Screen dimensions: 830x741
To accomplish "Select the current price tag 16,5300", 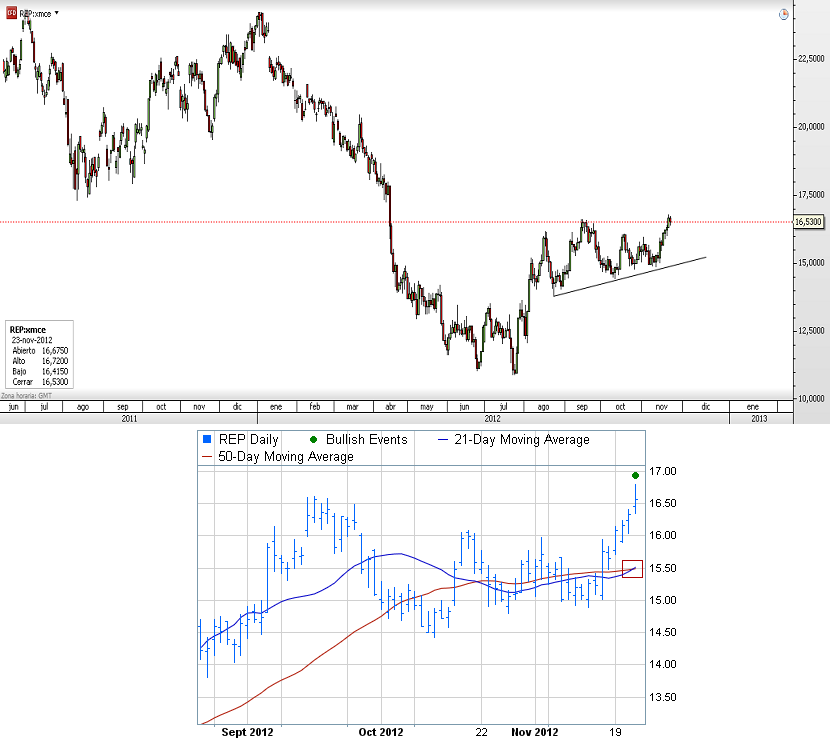I will click(808, 222).
